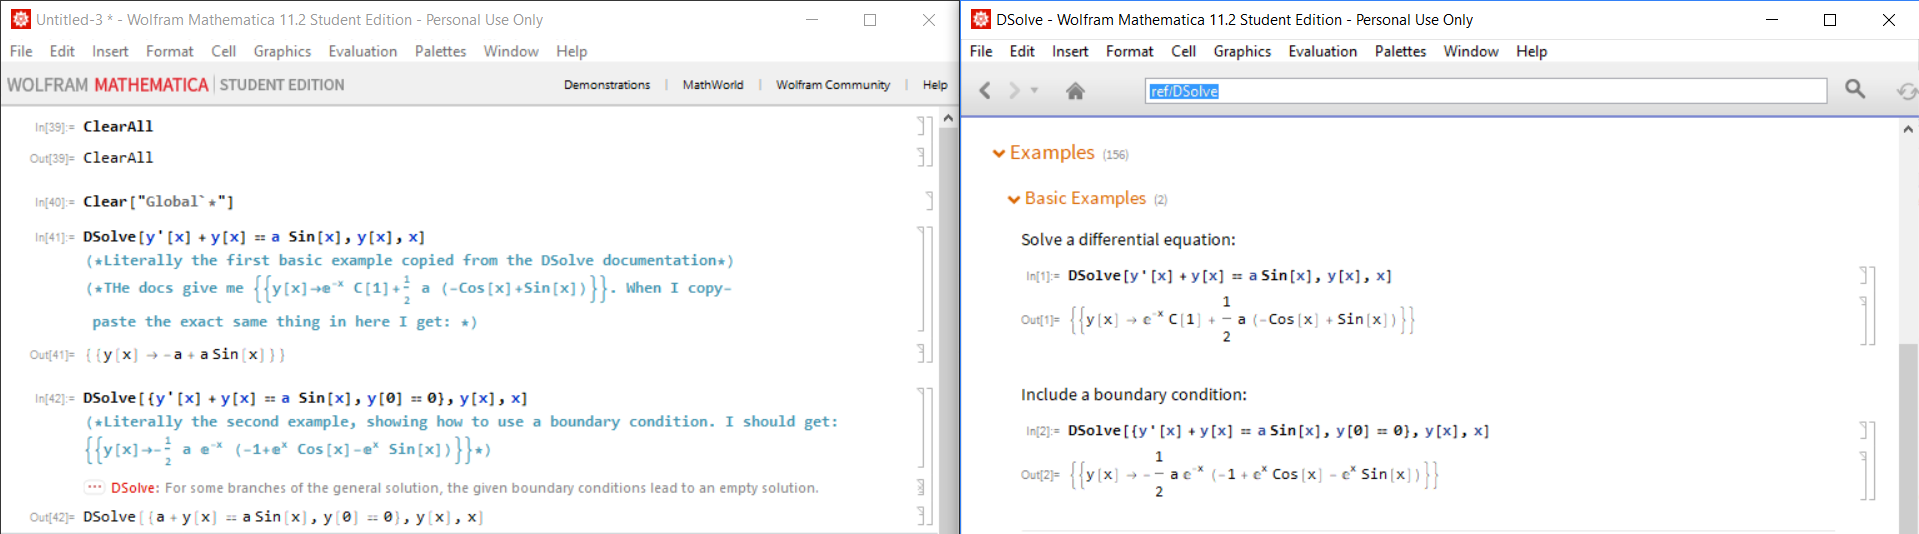
Task: Open Cell menu in DSolve window
Action: (x=1184, y=51)
